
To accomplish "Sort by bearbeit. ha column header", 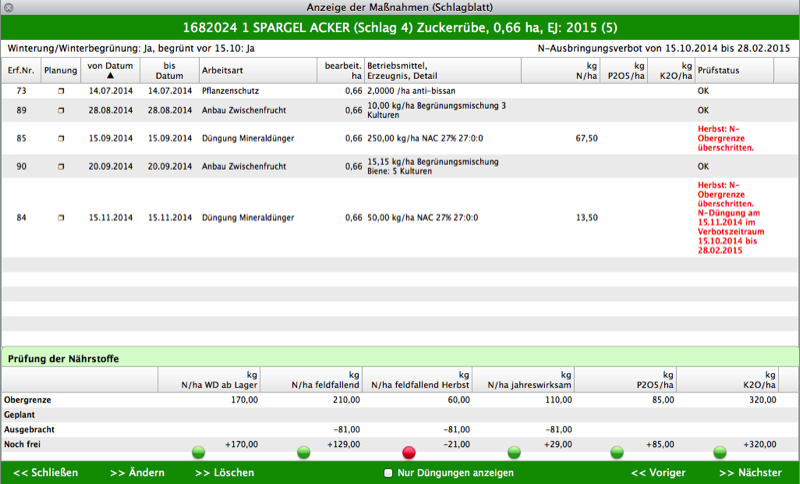I will (341, 70).
